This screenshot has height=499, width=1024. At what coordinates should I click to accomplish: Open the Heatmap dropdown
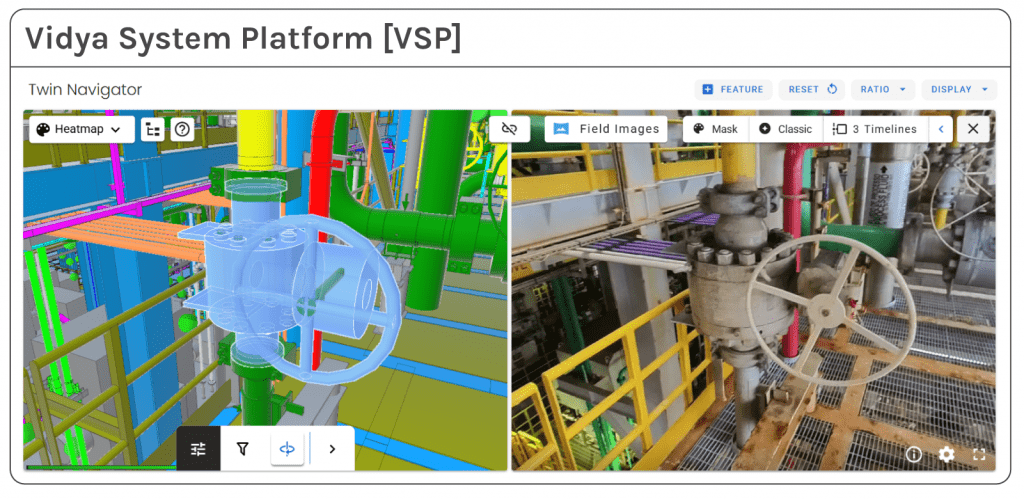point(82,129)
